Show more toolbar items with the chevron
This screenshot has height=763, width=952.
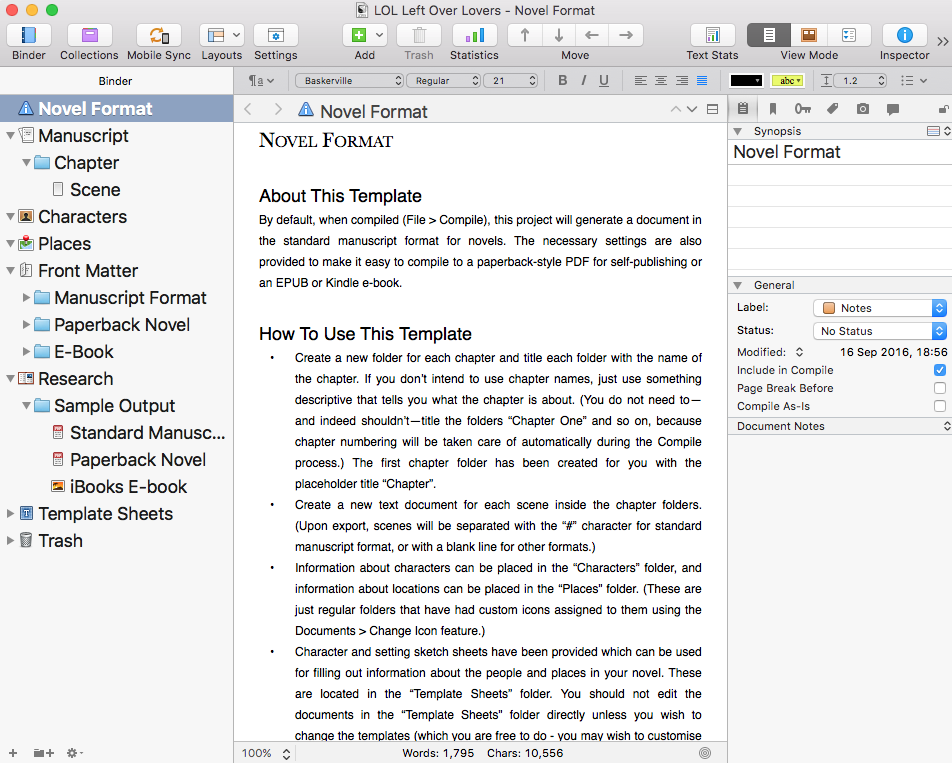[x=942, y=41]
